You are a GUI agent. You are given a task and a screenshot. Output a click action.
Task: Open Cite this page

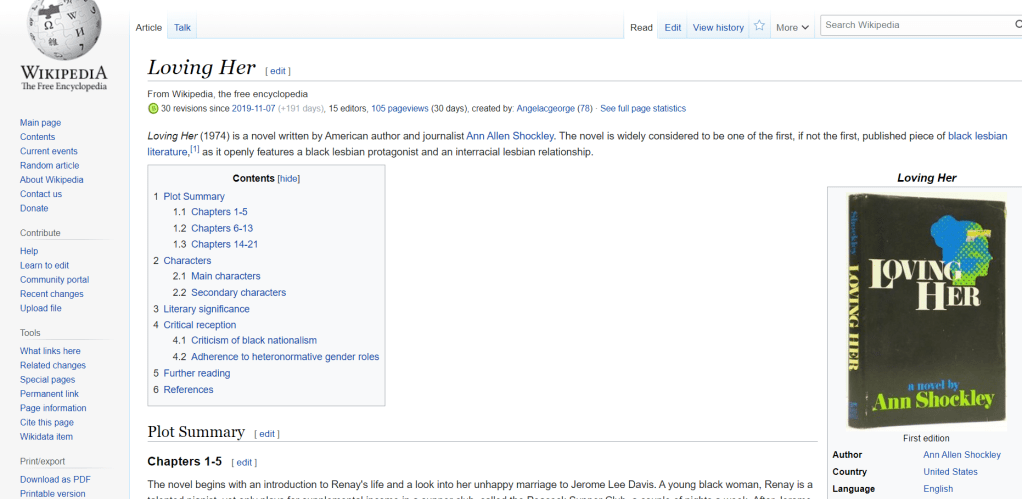(47, 423)
